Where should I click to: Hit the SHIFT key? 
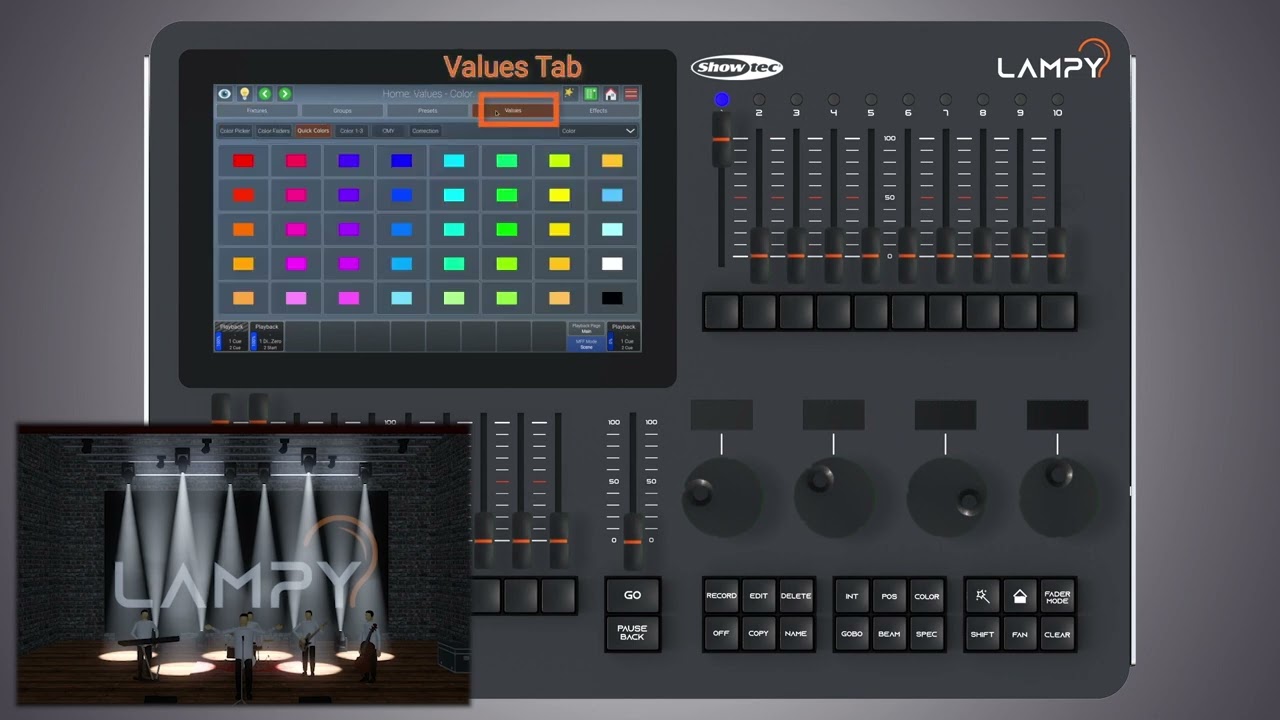[x=982, y=634]
